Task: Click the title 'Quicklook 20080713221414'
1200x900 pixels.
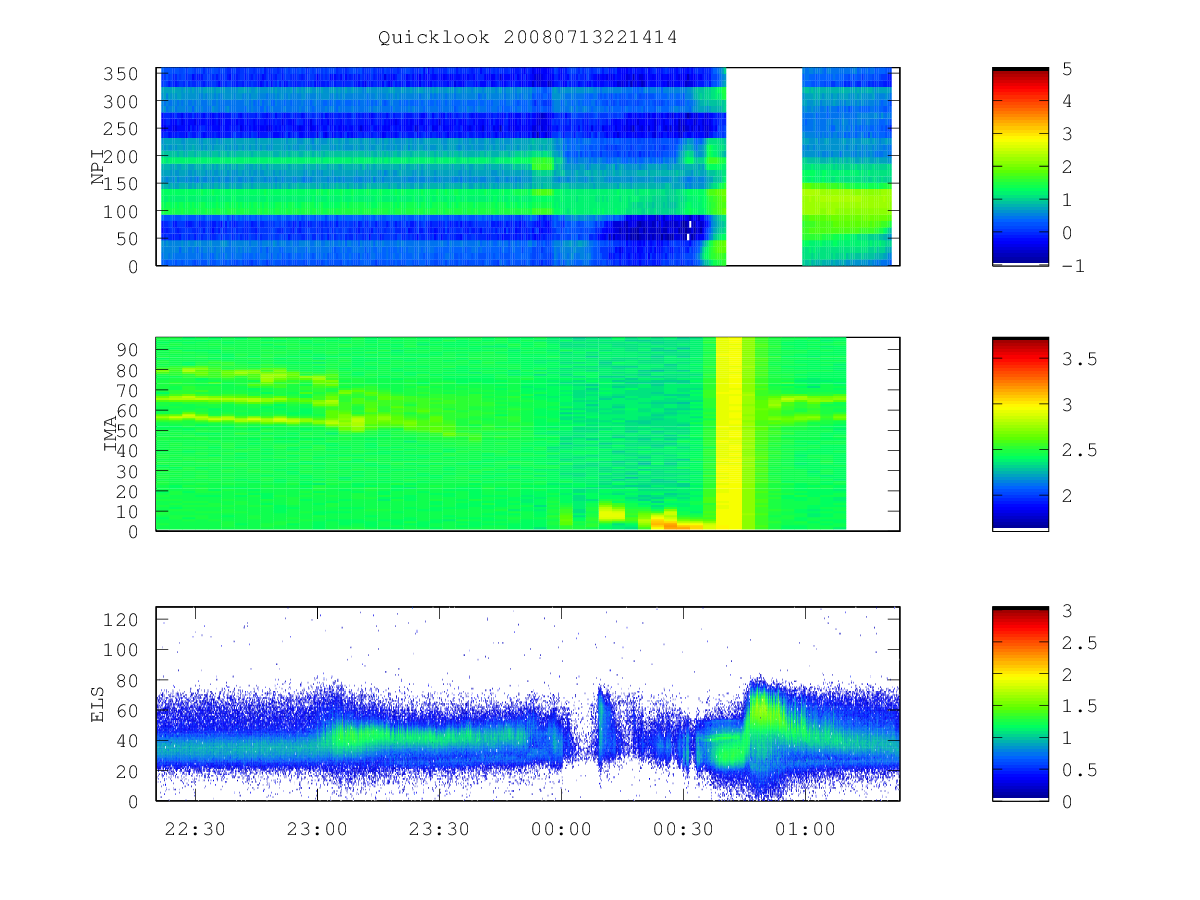Action: point(527,38)
